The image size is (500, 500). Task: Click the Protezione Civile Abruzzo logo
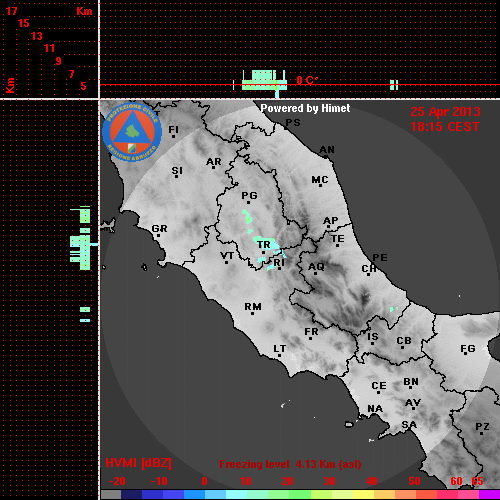coord(132,132)
